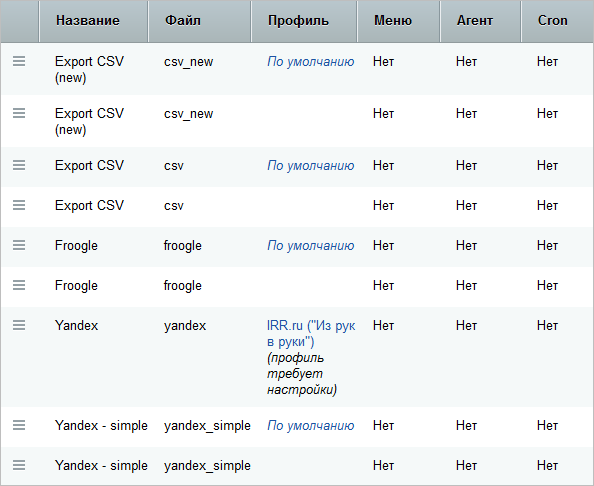This screenshot has height=486, width=594.
Task: Sort by the Профиль column header
Action: (x=298, y=20)
